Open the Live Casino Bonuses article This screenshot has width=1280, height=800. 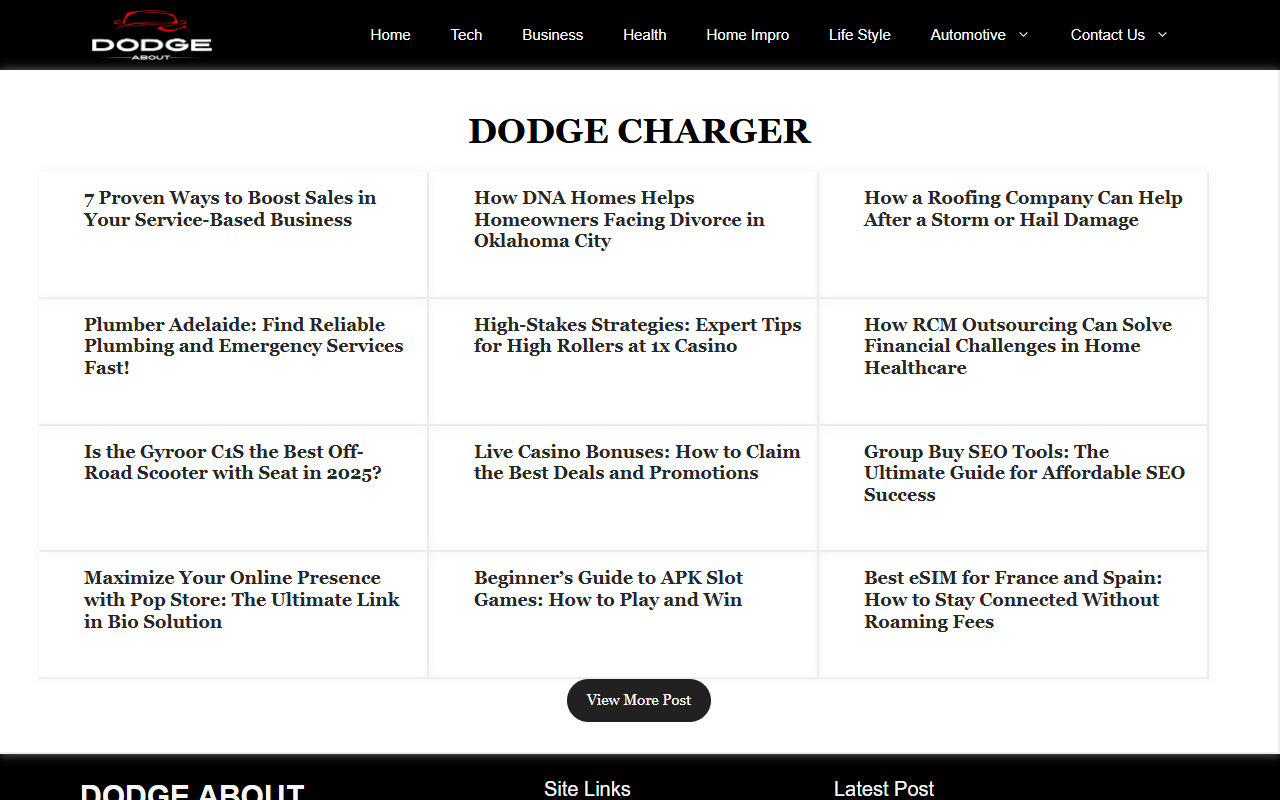pos(637,462)
